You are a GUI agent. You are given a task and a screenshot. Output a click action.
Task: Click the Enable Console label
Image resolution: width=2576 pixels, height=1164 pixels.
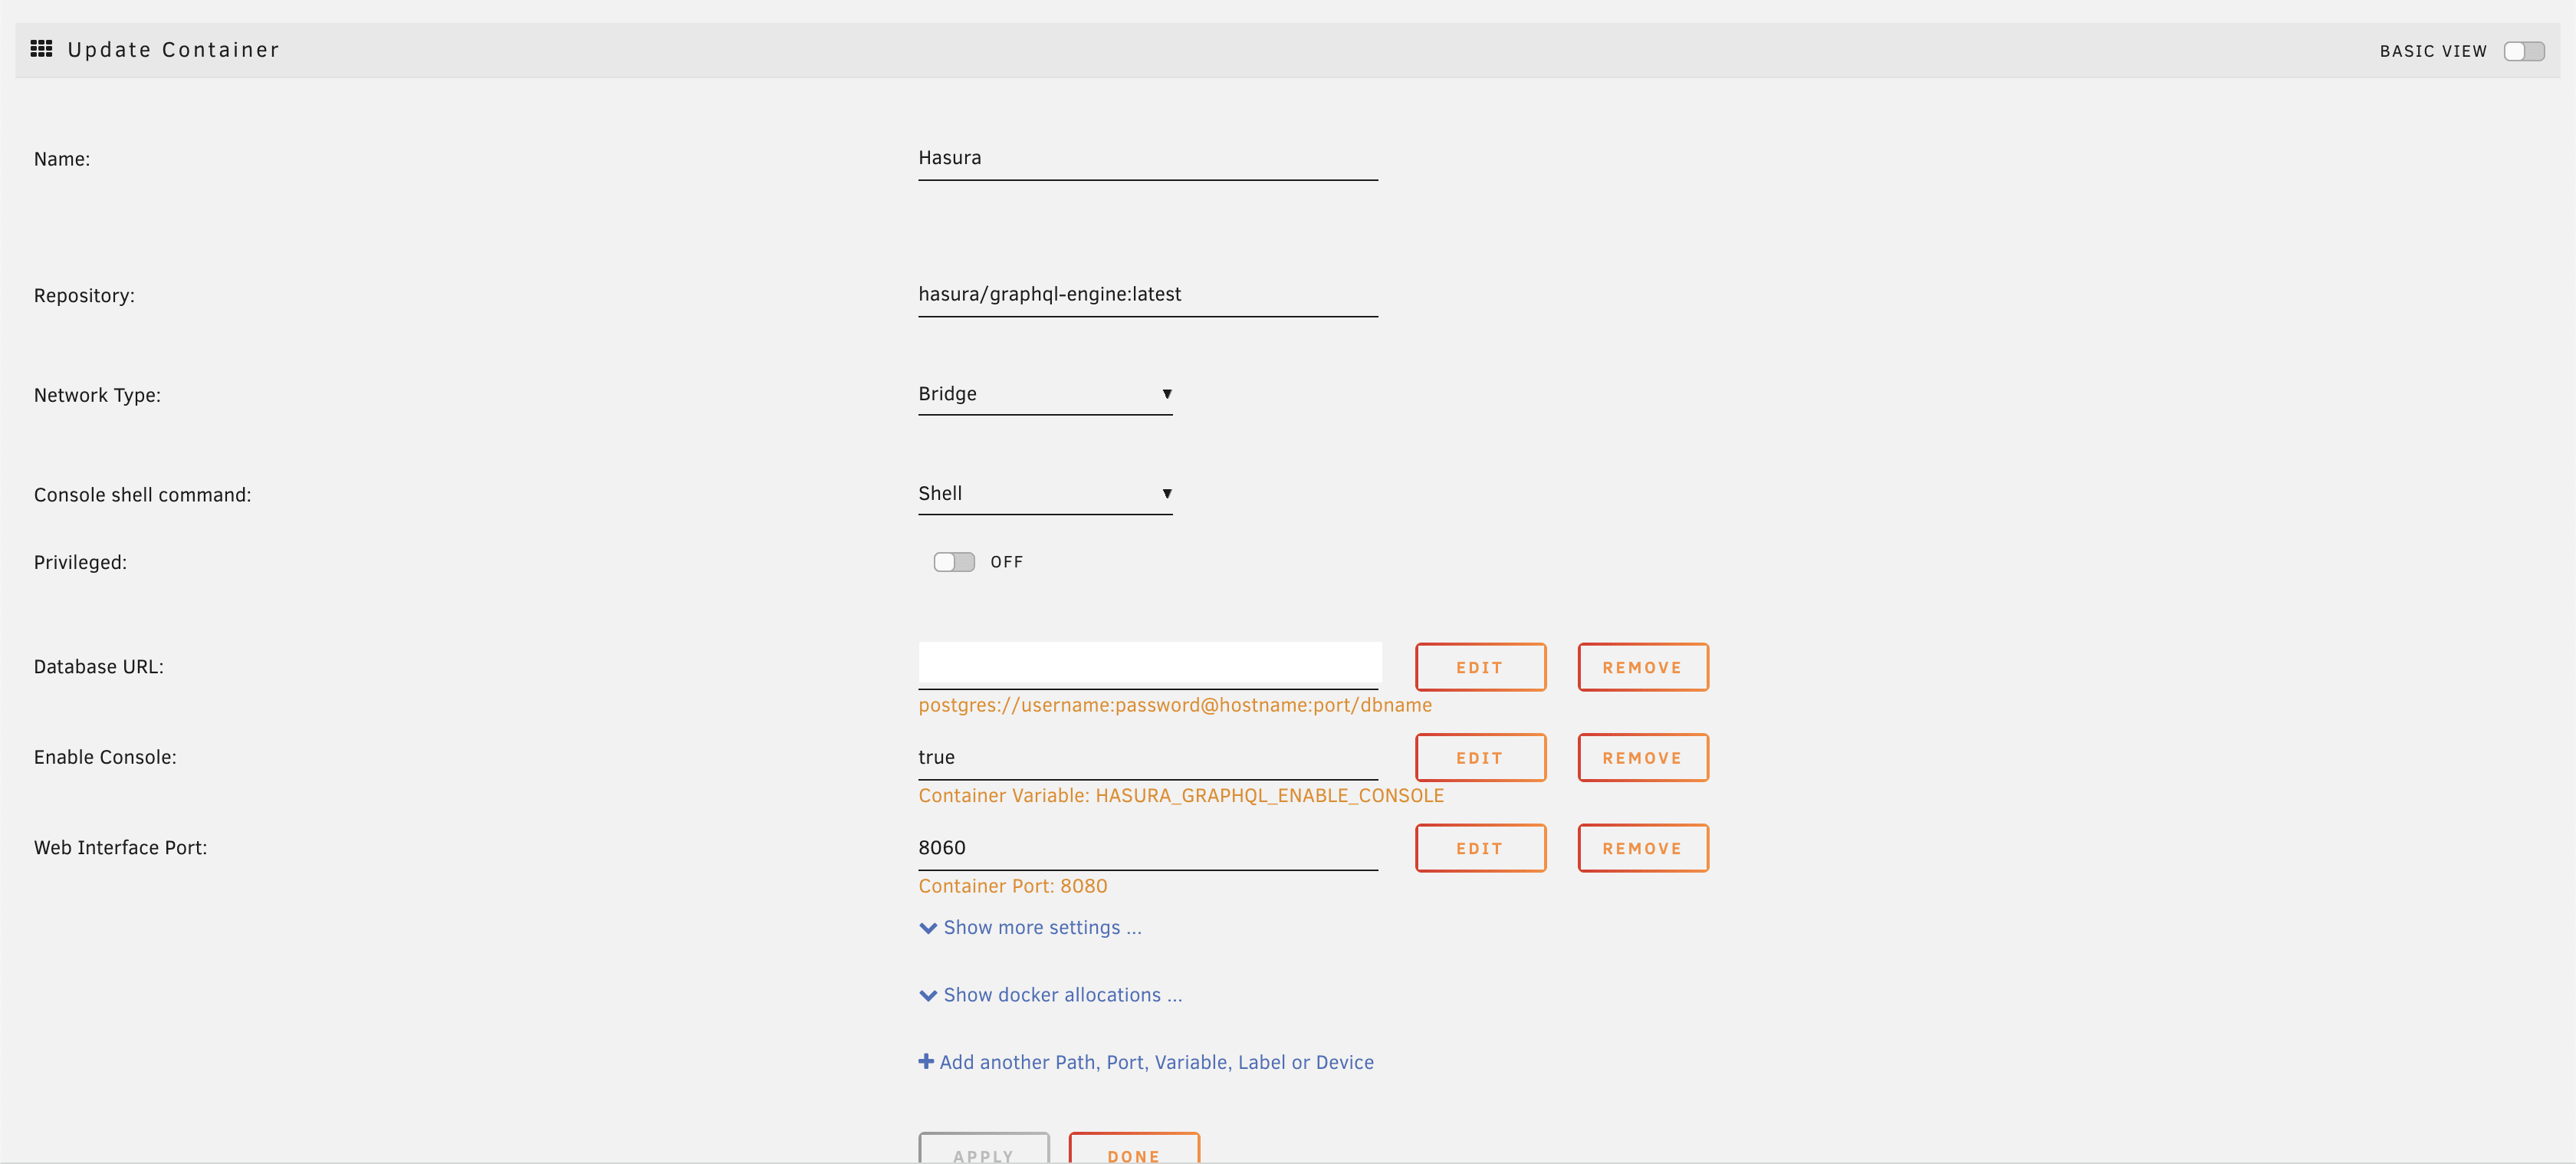coord(105,758)
